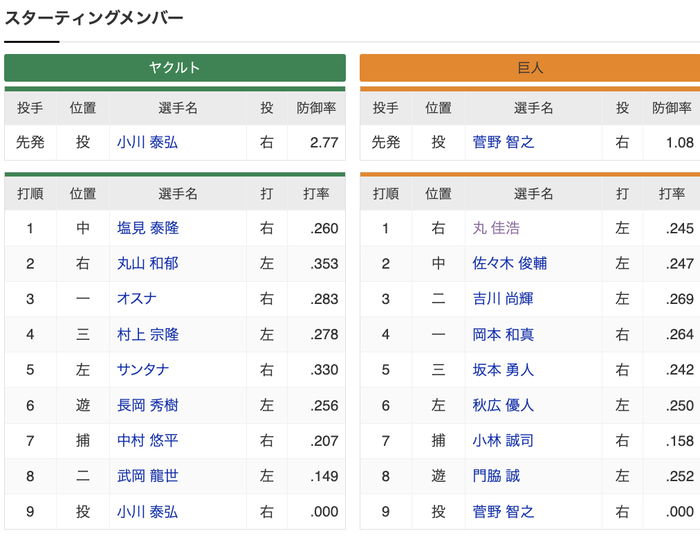This screenshot has width=700, height=540.
Task: Click the 打順 column header under 巨人
Action: point(386,194)
